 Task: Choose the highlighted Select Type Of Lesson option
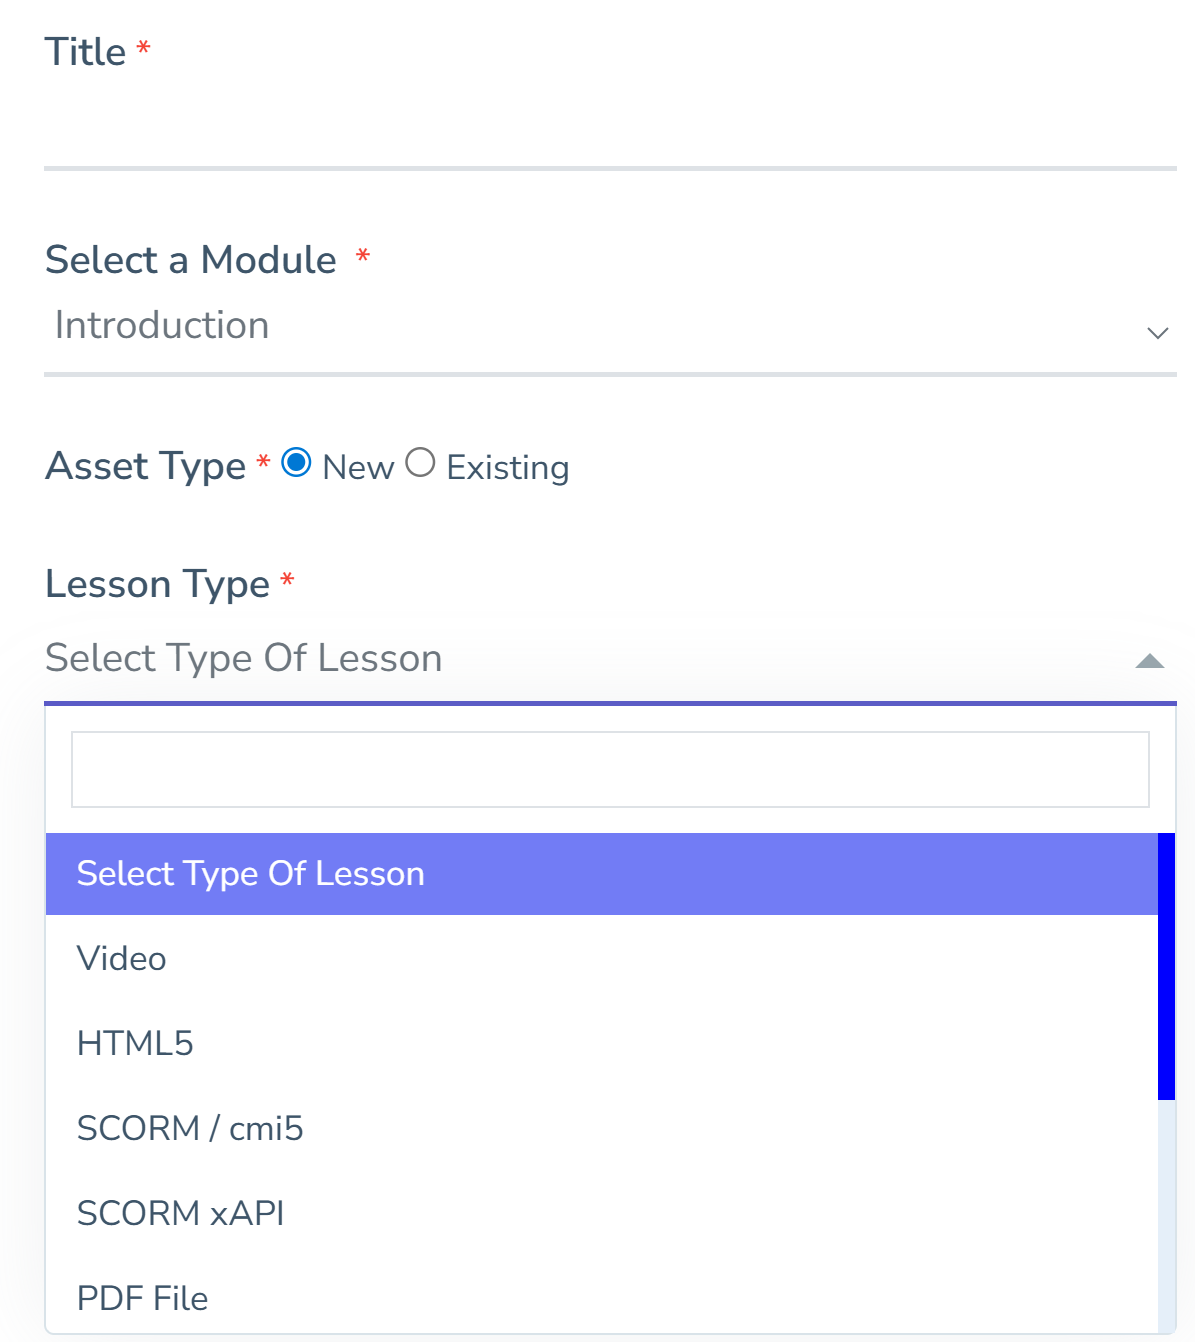(600, 874)
